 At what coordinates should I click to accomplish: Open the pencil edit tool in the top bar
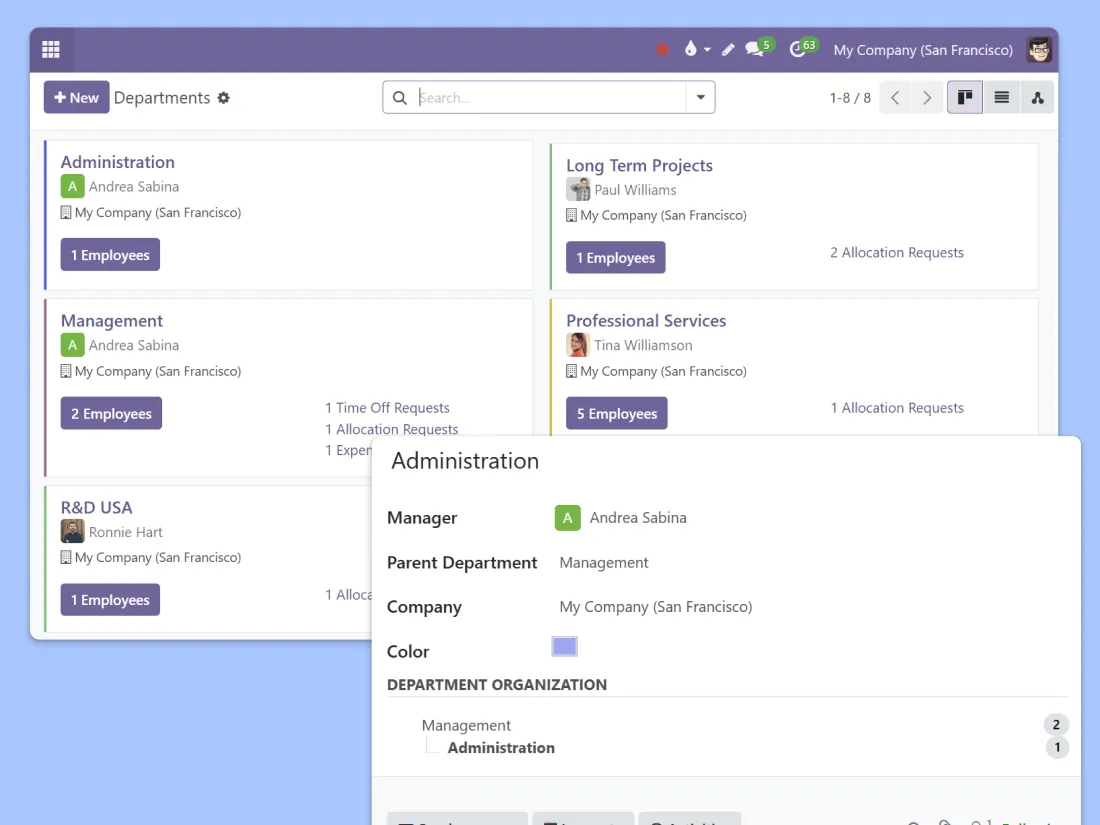pyautogui.click(x=728, y=50)
